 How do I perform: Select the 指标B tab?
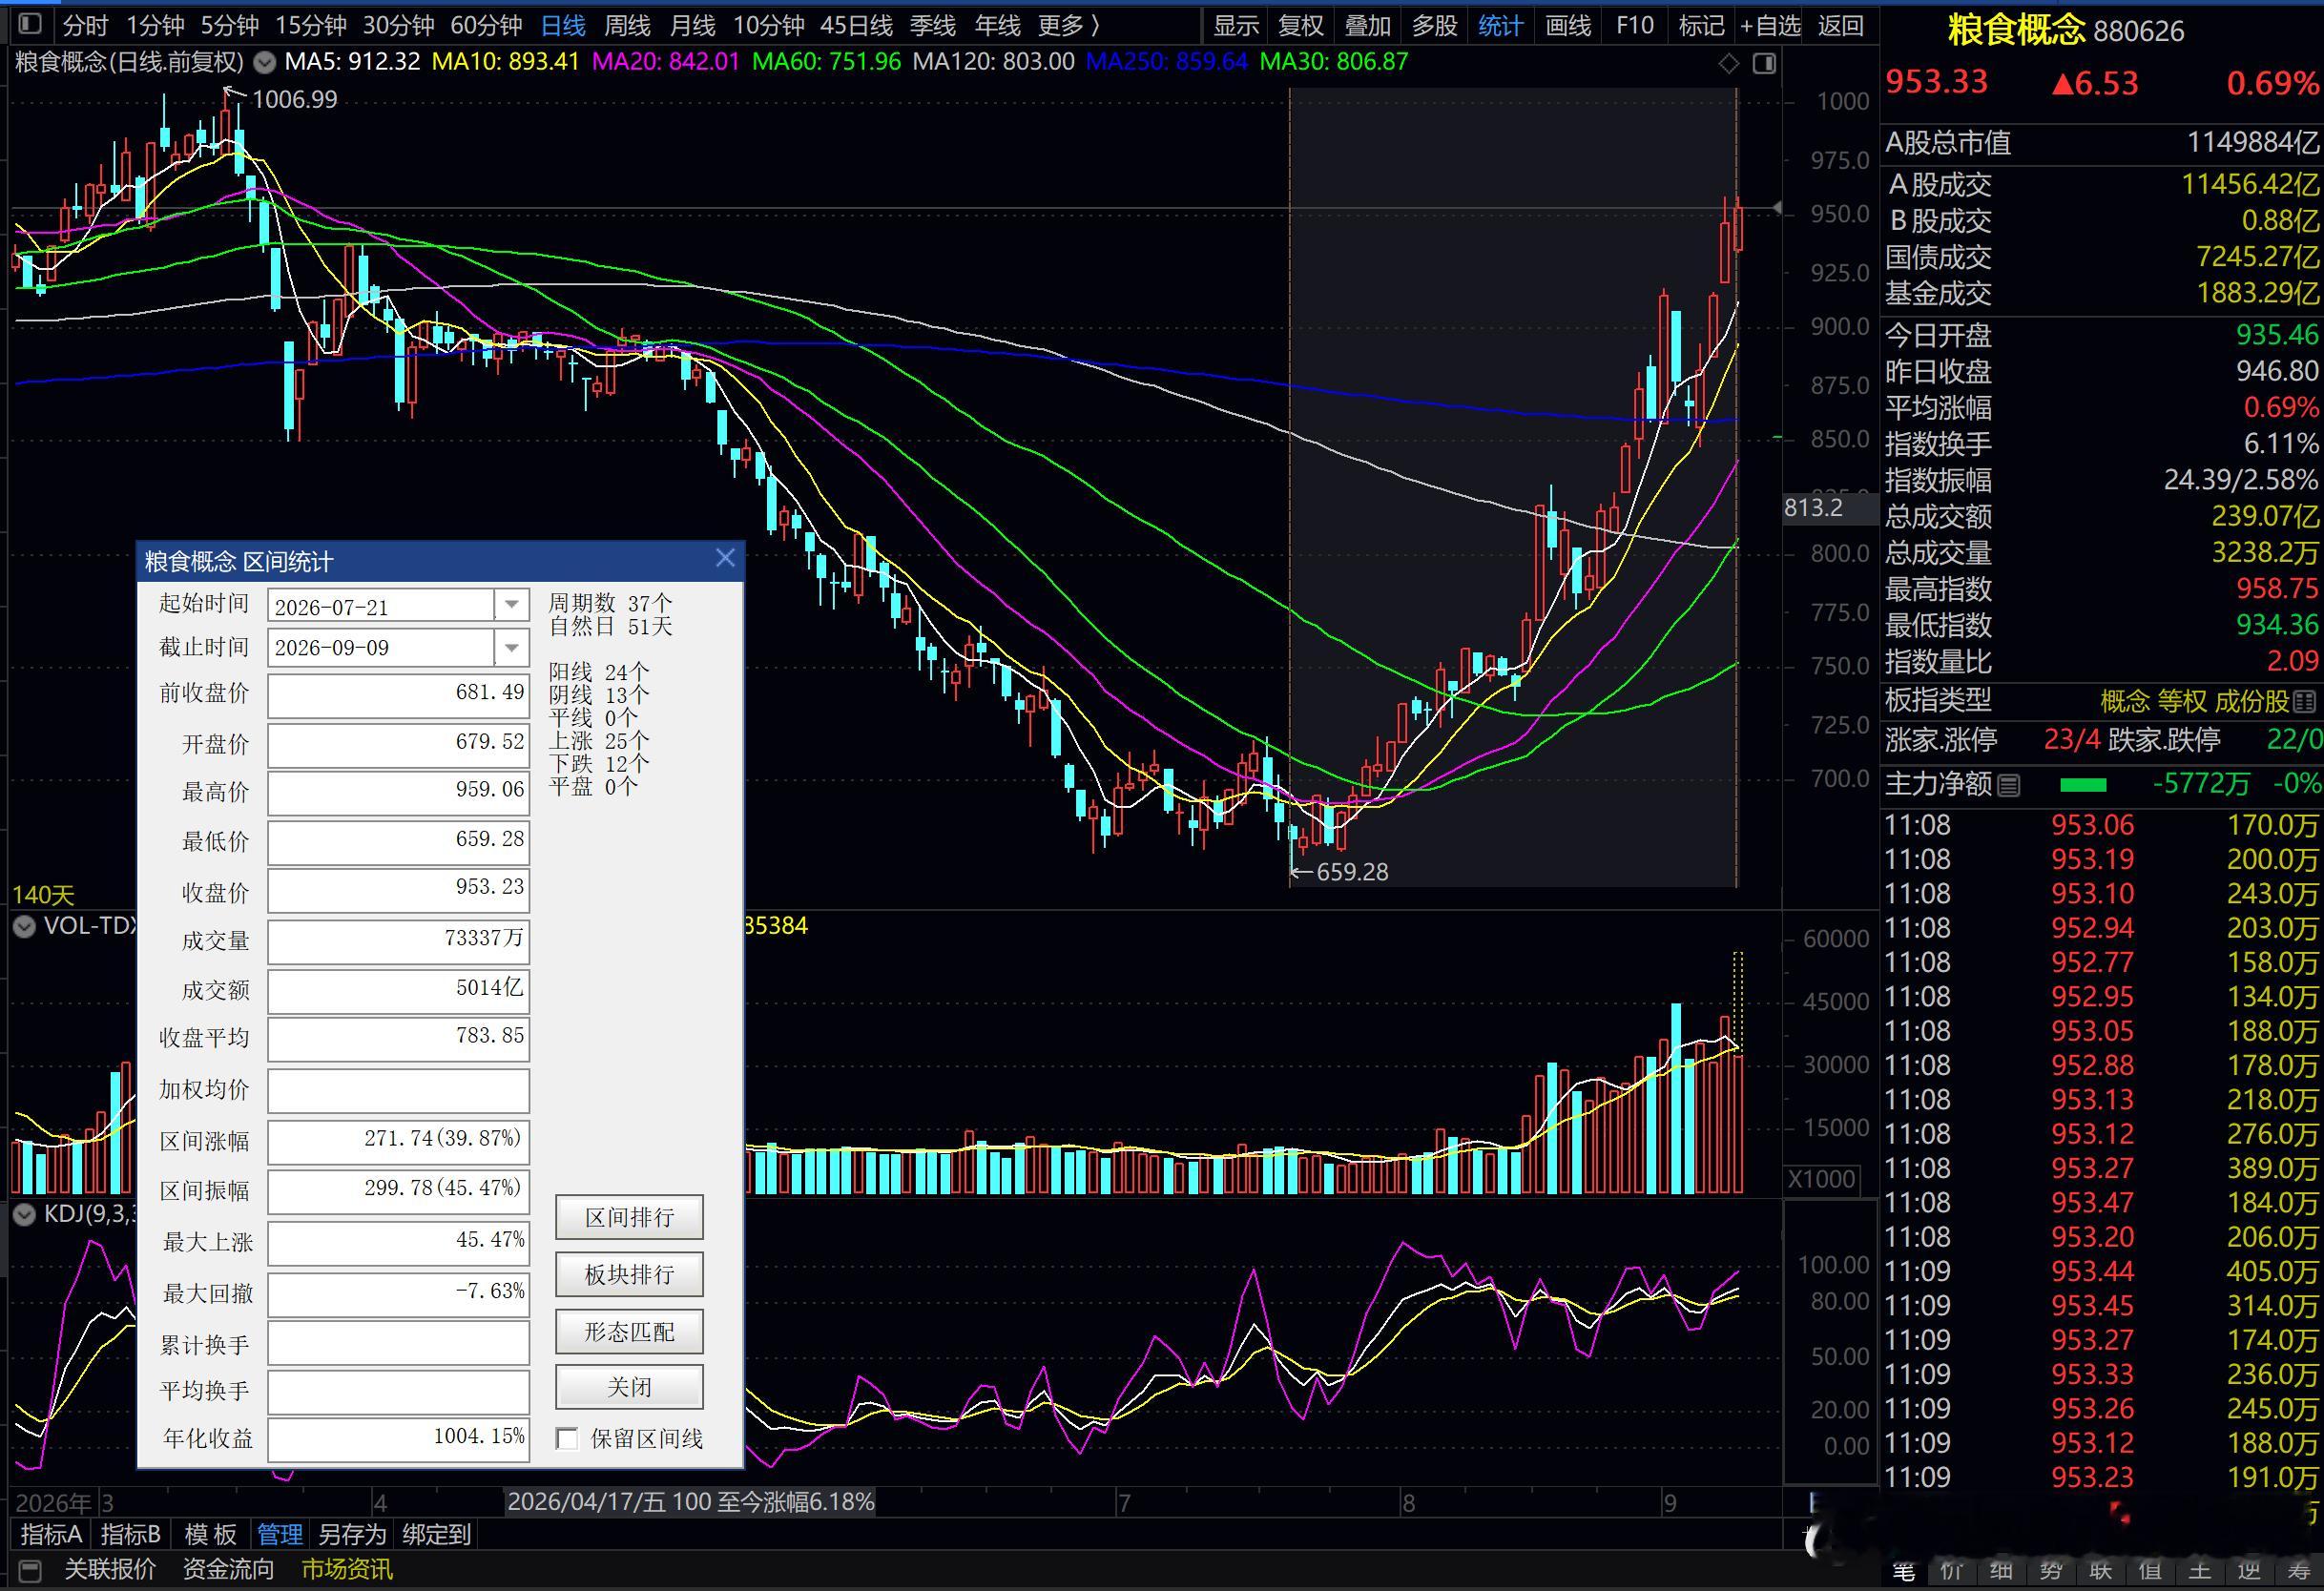(131, 1534)
